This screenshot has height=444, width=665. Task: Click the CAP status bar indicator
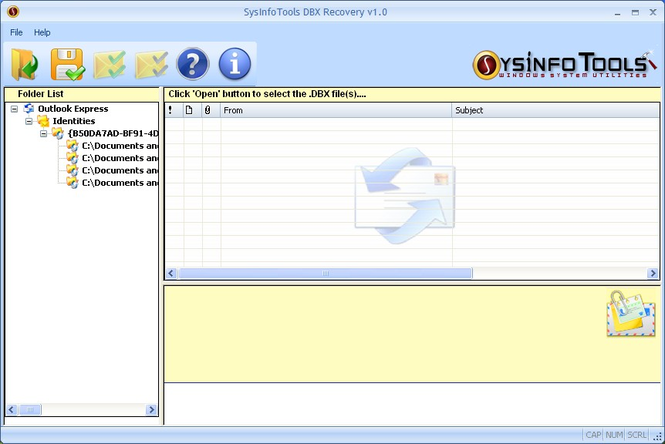click(593, 435)
